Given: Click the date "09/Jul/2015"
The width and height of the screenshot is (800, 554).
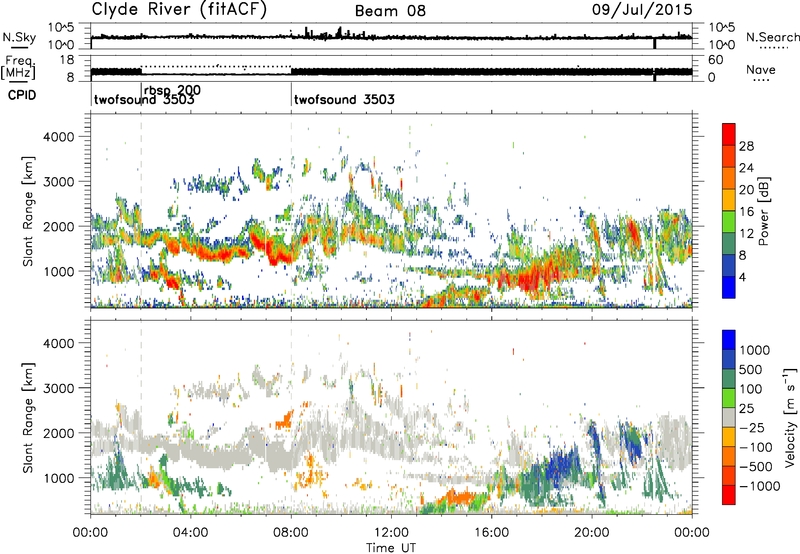Looking at the screenshot, I should point(642,10).
